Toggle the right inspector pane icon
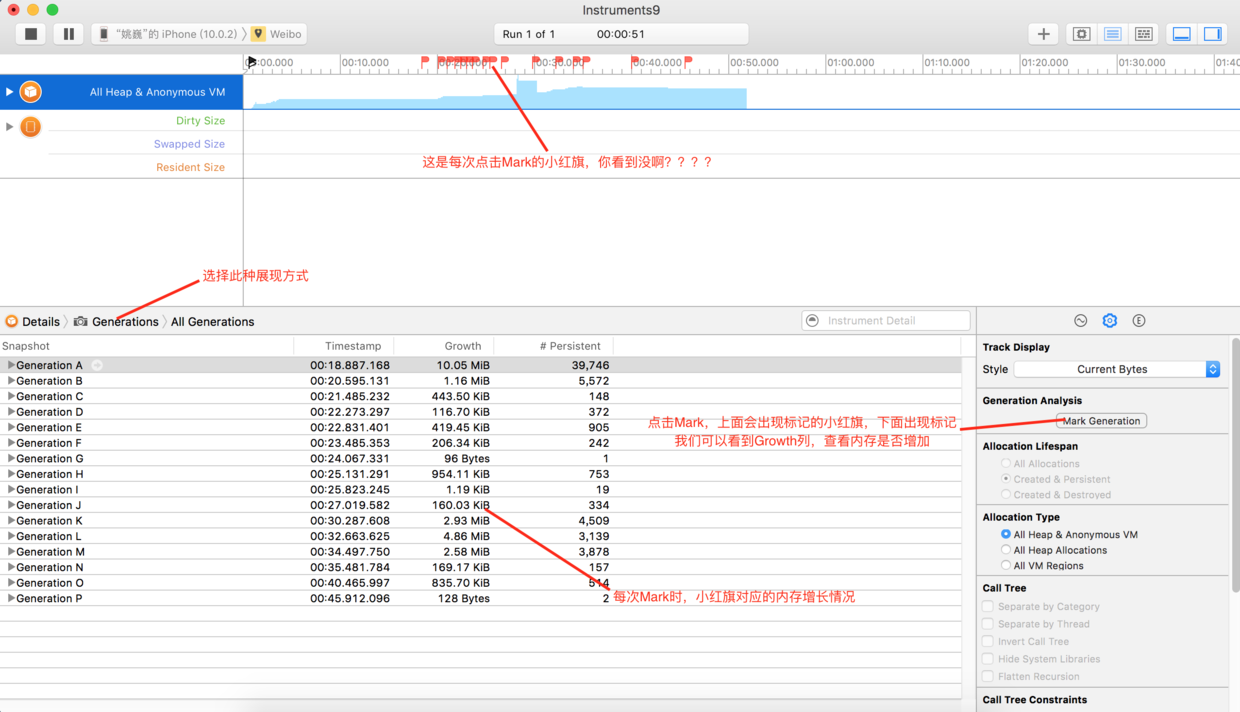This screenshot has width=1240, height=712. tap(1211, 33)
